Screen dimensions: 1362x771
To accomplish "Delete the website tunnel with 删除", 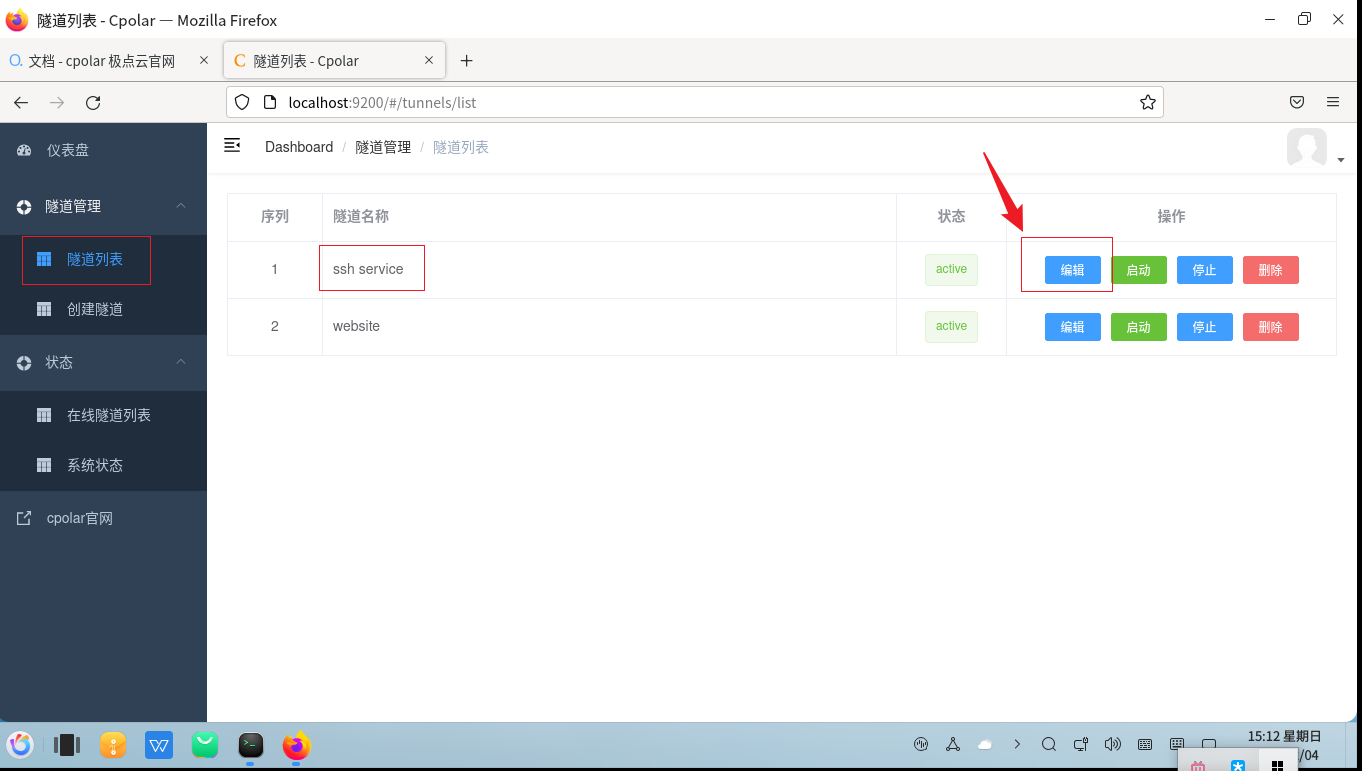I will 1270,326.
